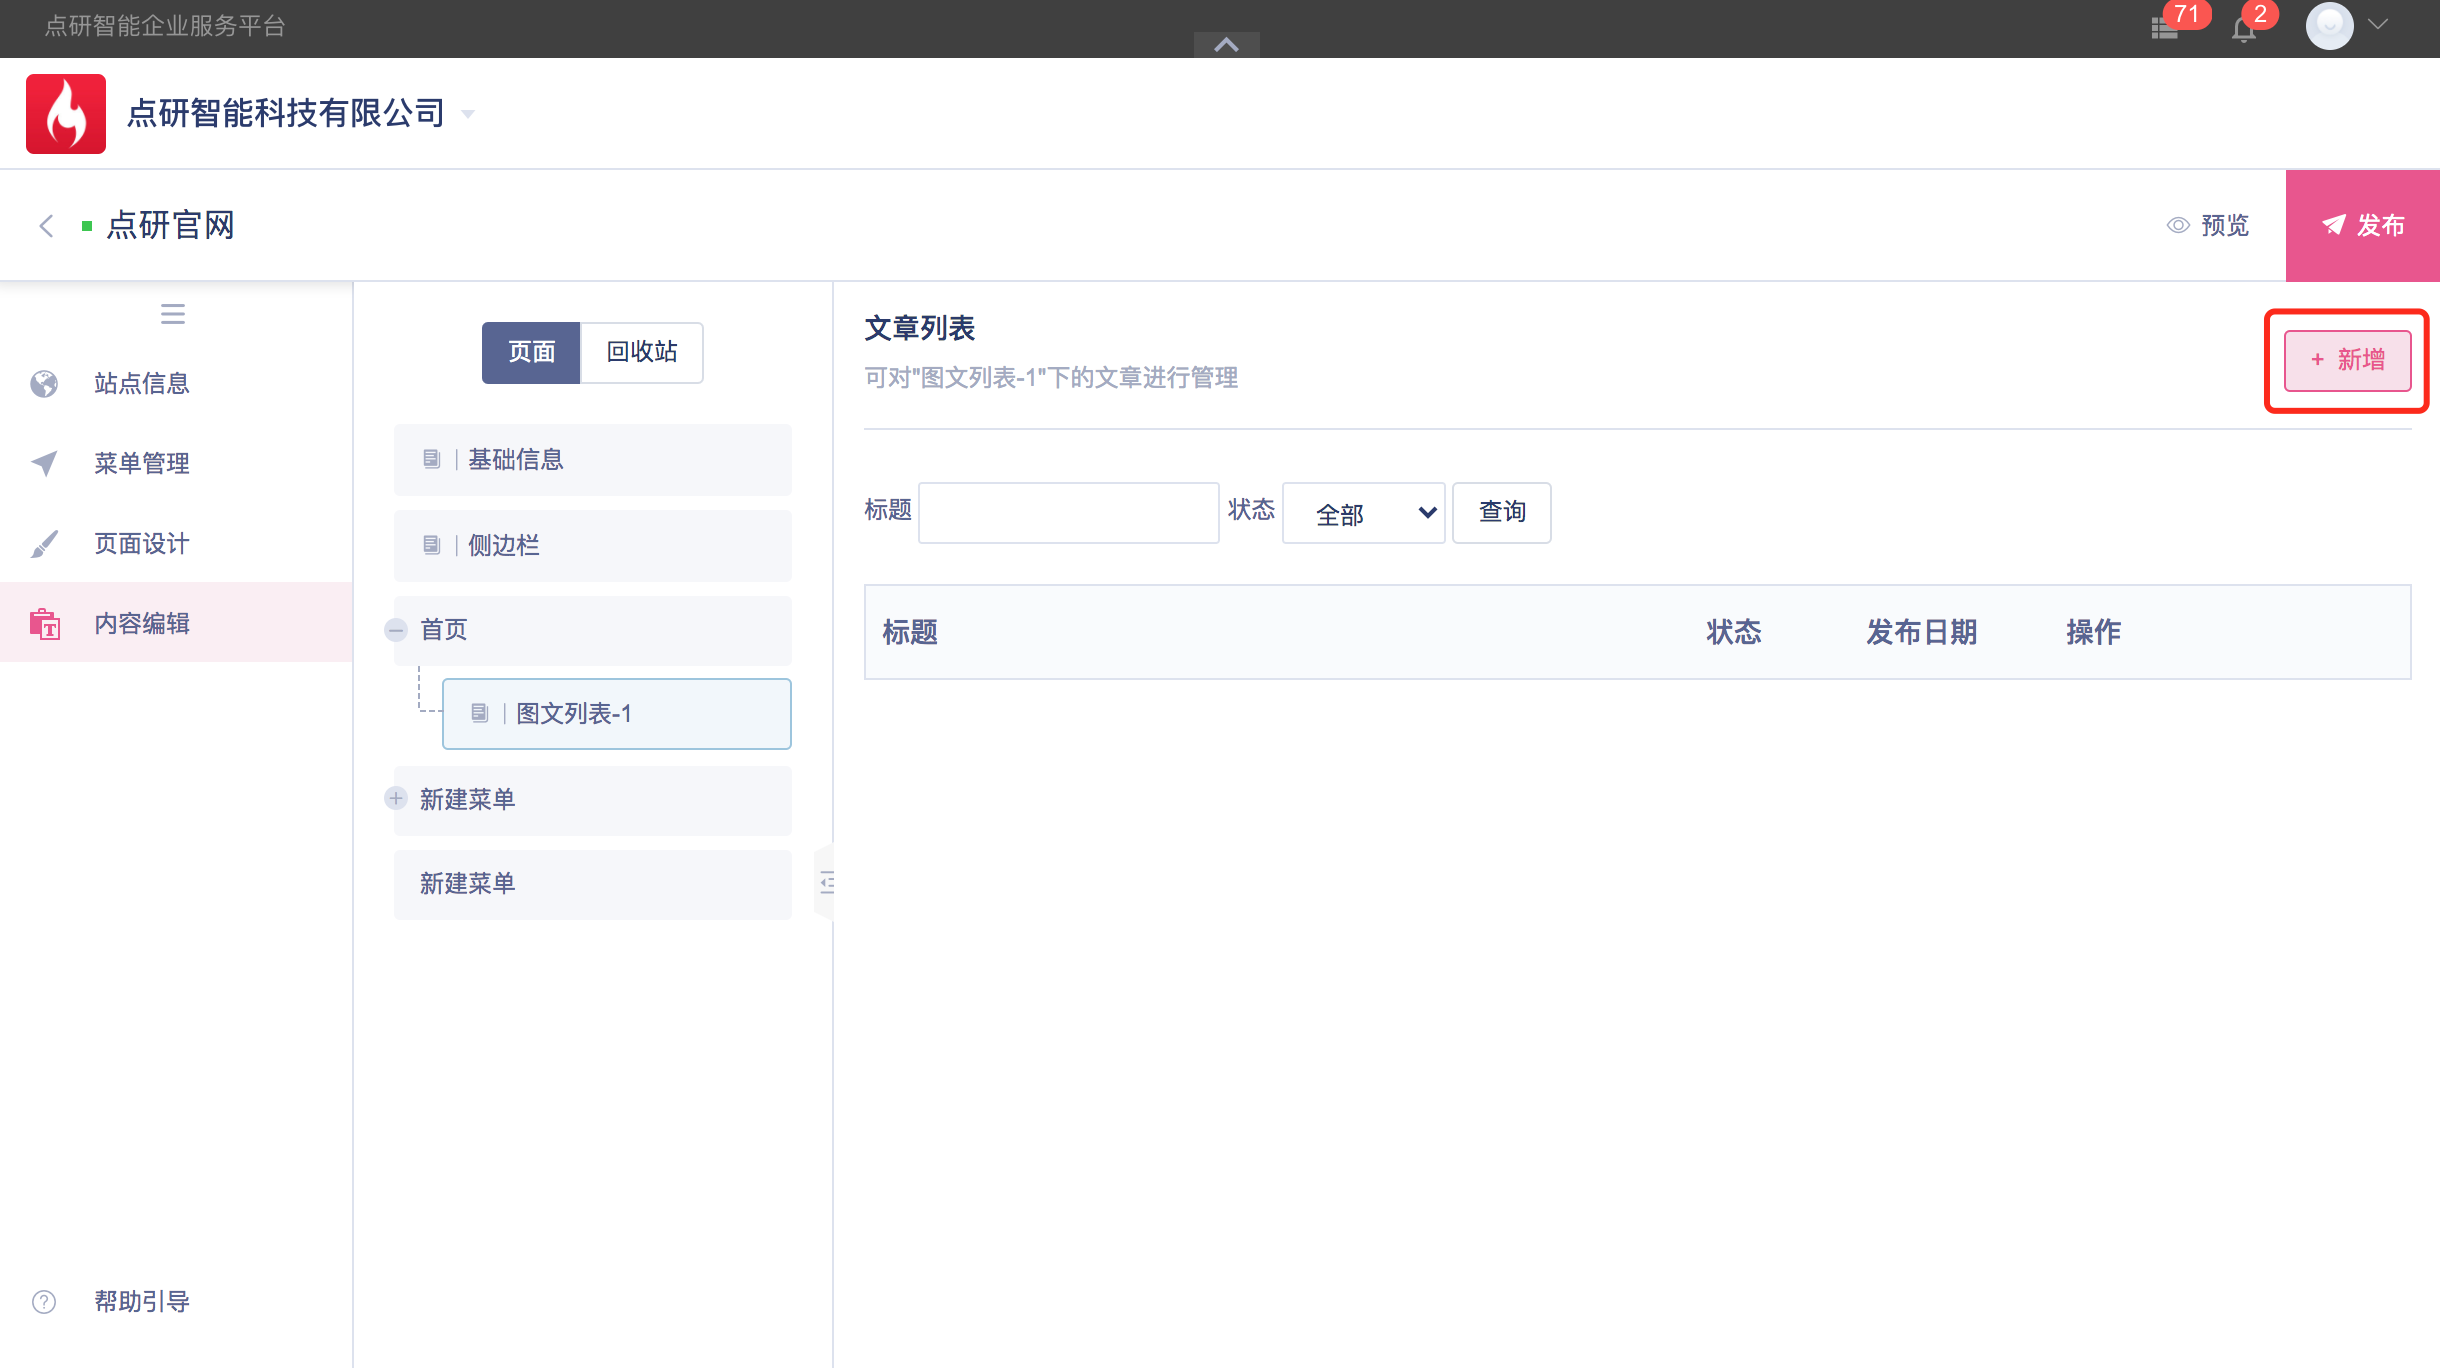Open the 页面设计 sidebar item
This screenshot has width=2440, height=1368.
point(176,543)
